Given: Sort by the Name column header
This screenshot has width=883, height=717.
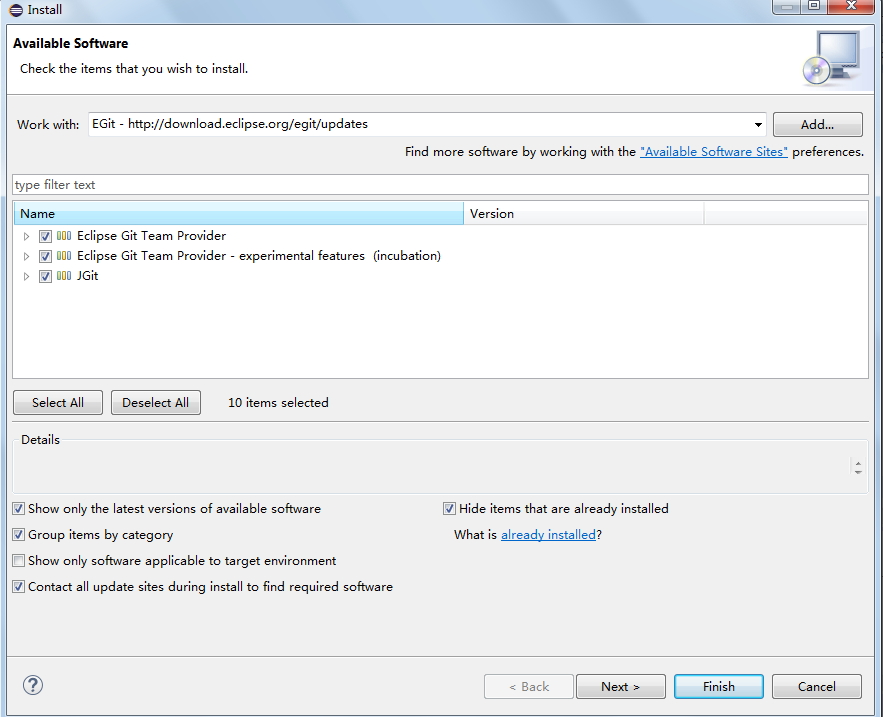Looking at the screenshot, I should (239, 213).
